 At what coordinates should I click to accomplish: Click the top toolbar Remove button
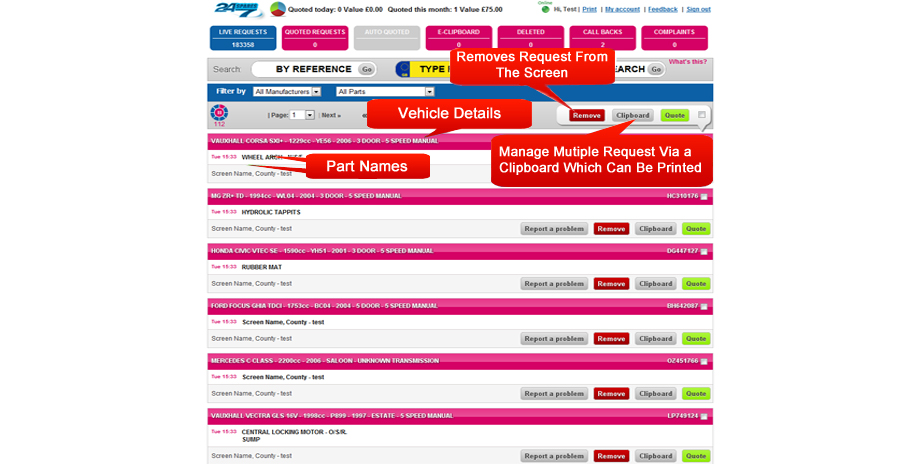click(587, 115)
